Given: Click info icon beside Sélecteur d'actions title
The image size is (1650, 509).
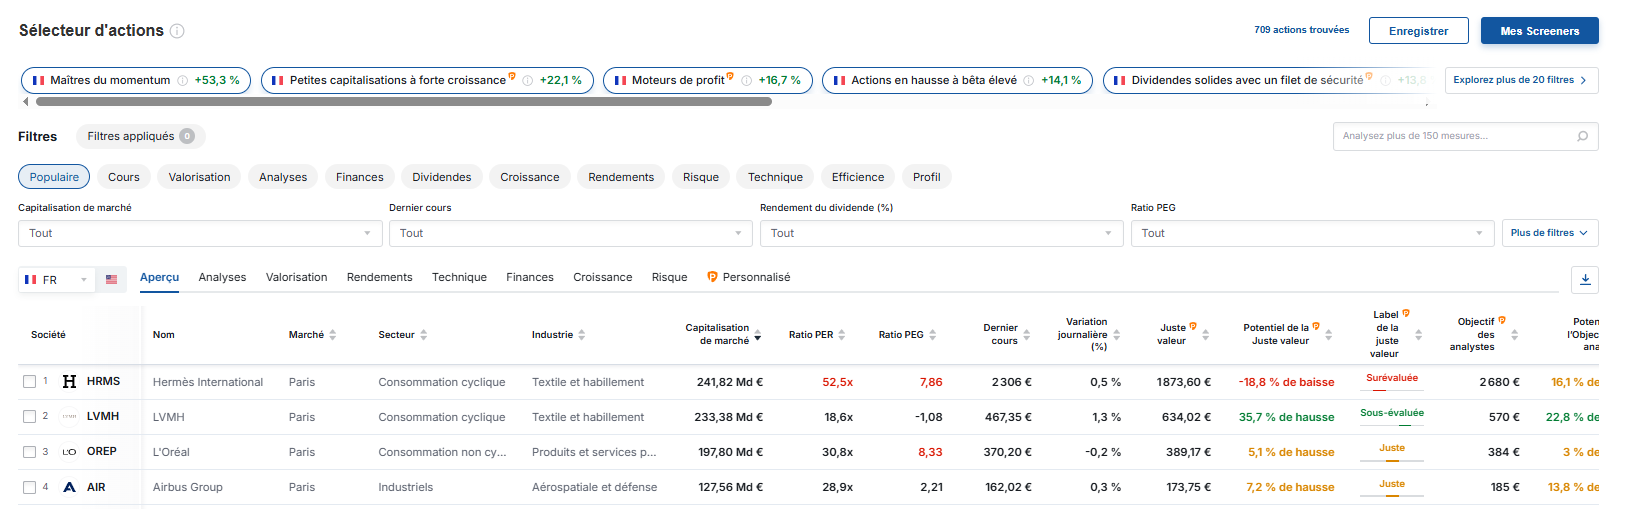Looking at the screenshot, I should coord(177,31).
